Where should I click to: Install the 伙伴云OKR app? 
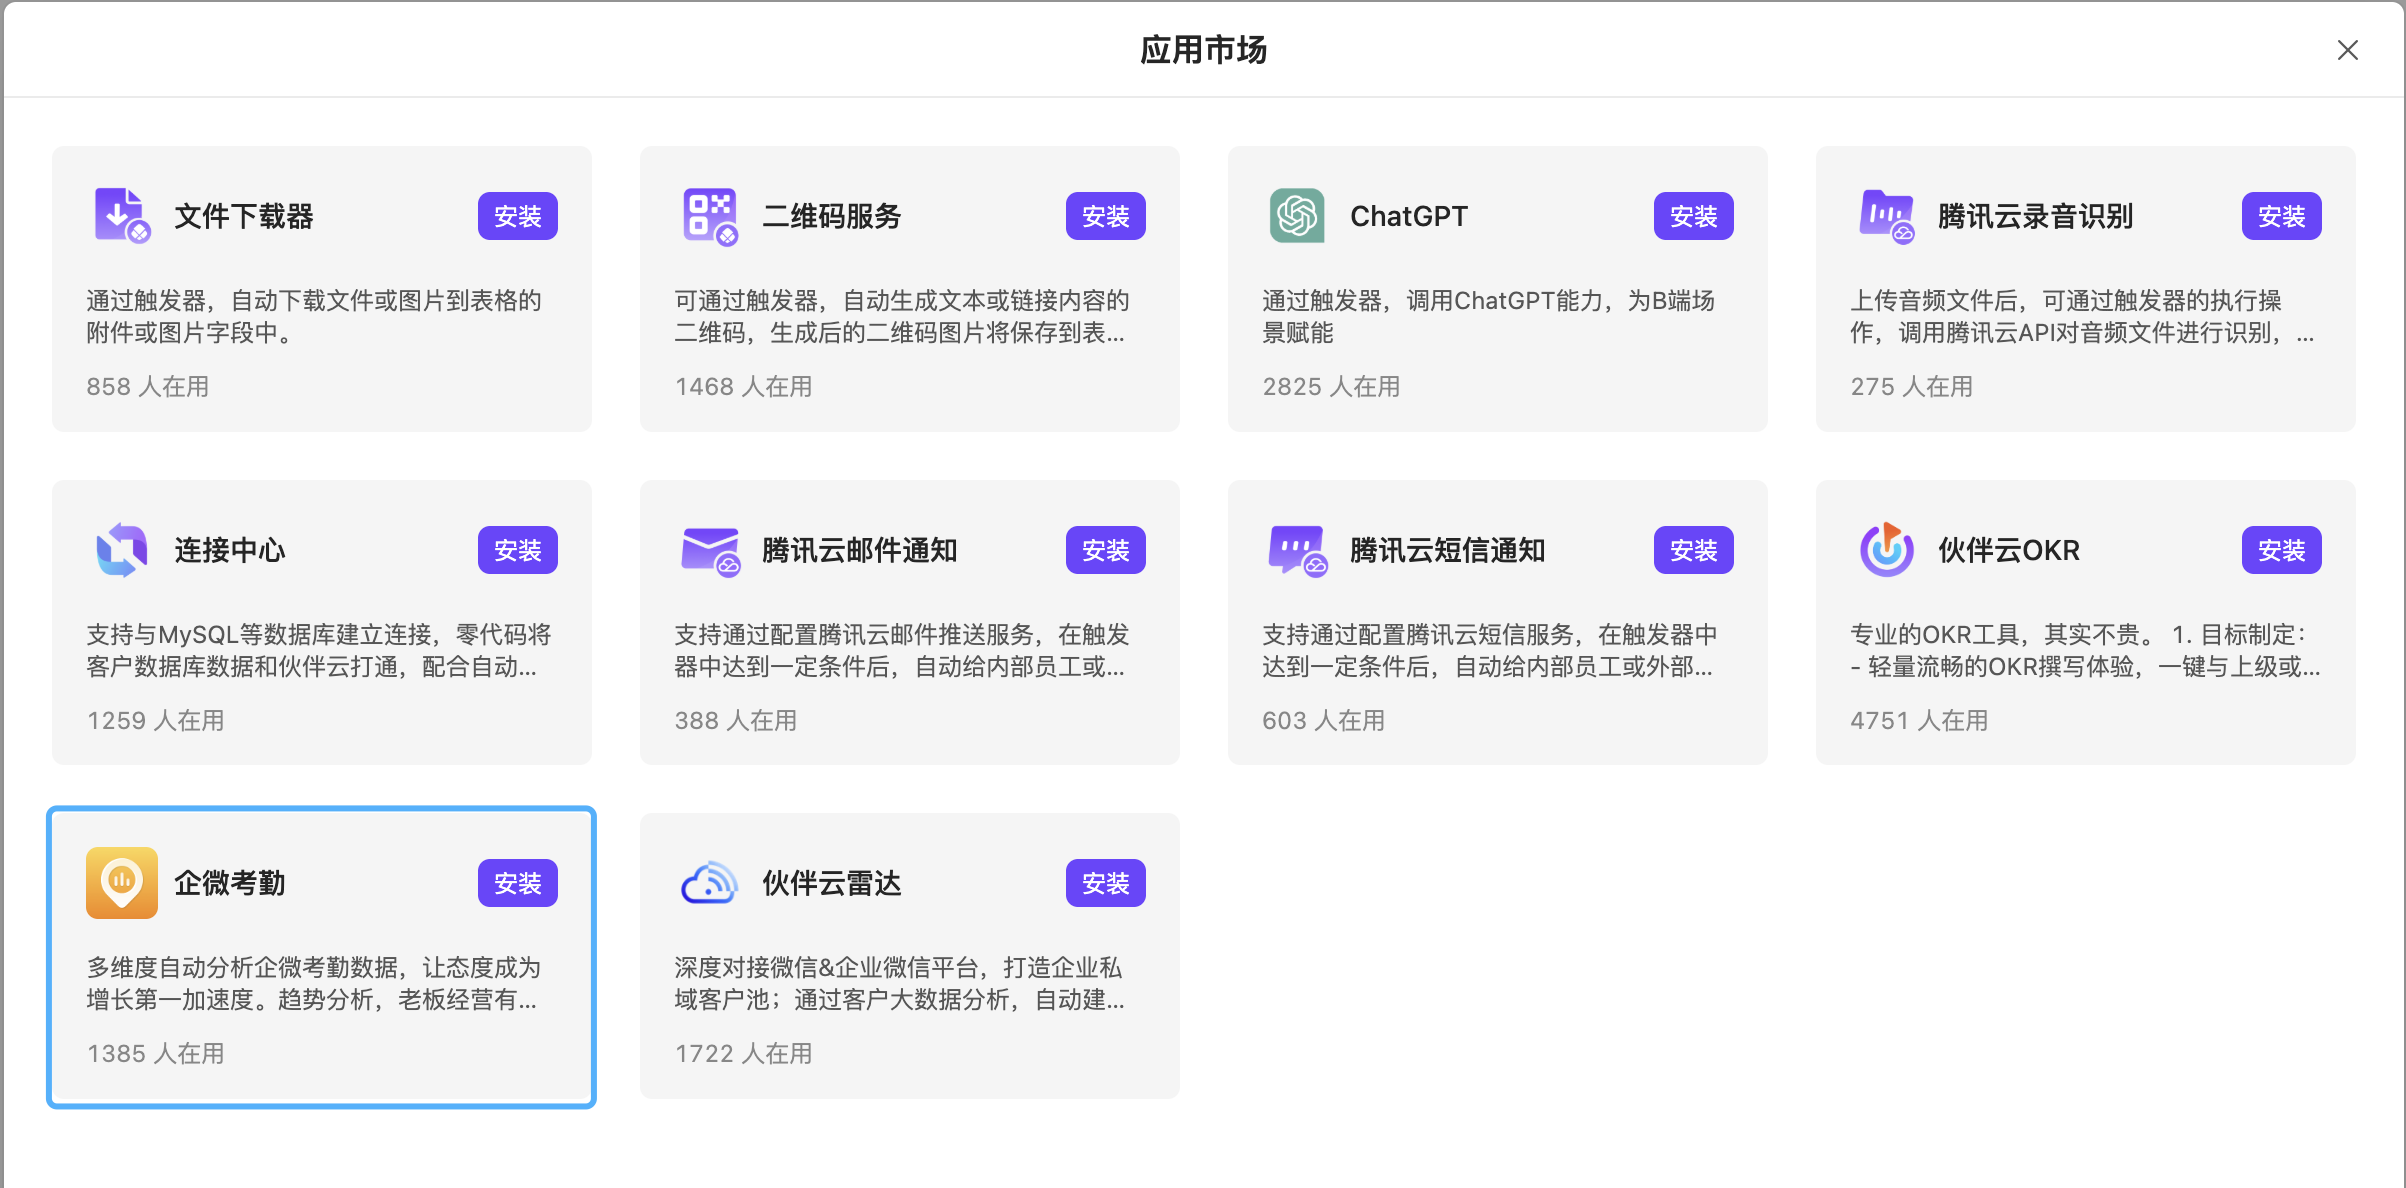pyautogui.click(x=2282, y=550)
